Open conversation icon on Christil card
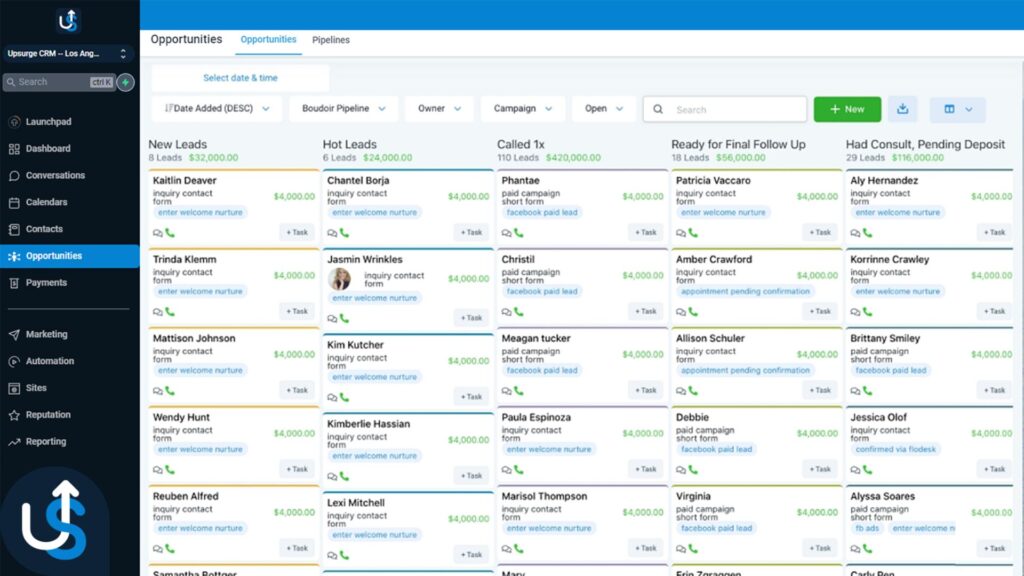This screenshot has height=576, width=1024. click(506, 312)
